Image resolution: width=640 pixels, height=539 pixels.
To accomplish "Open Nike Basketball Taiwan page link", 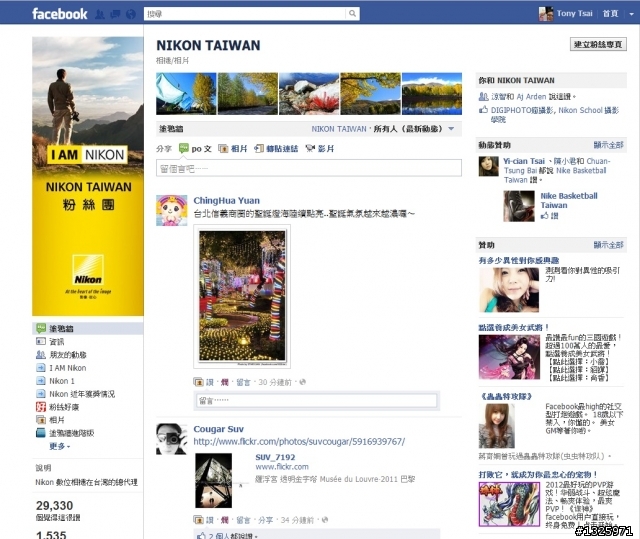I will tap(569, 200).
